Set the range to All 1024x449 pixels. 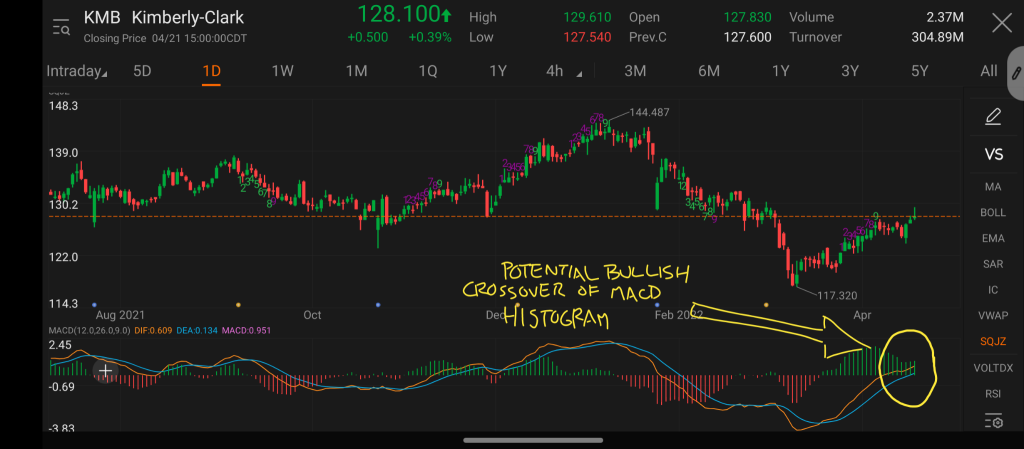pyautogui.click(x=989, y=71)
